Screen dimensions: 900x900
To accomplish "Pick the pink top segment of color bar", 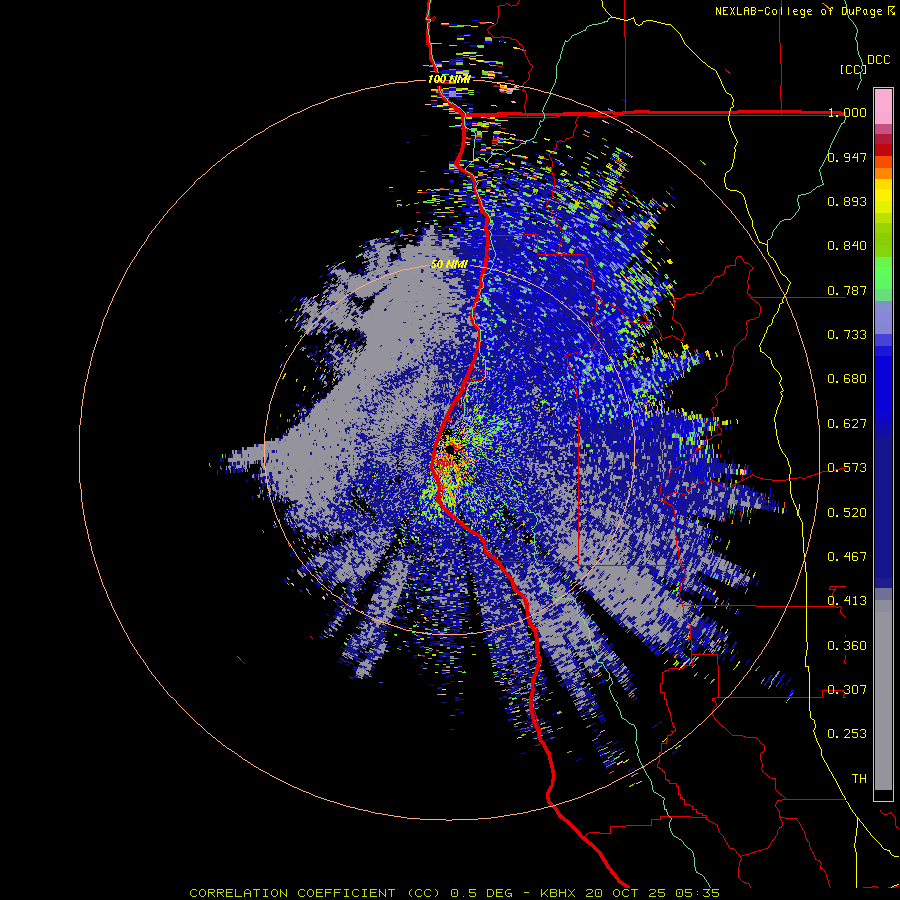I will pyautogui.click(x=883, y=106).
